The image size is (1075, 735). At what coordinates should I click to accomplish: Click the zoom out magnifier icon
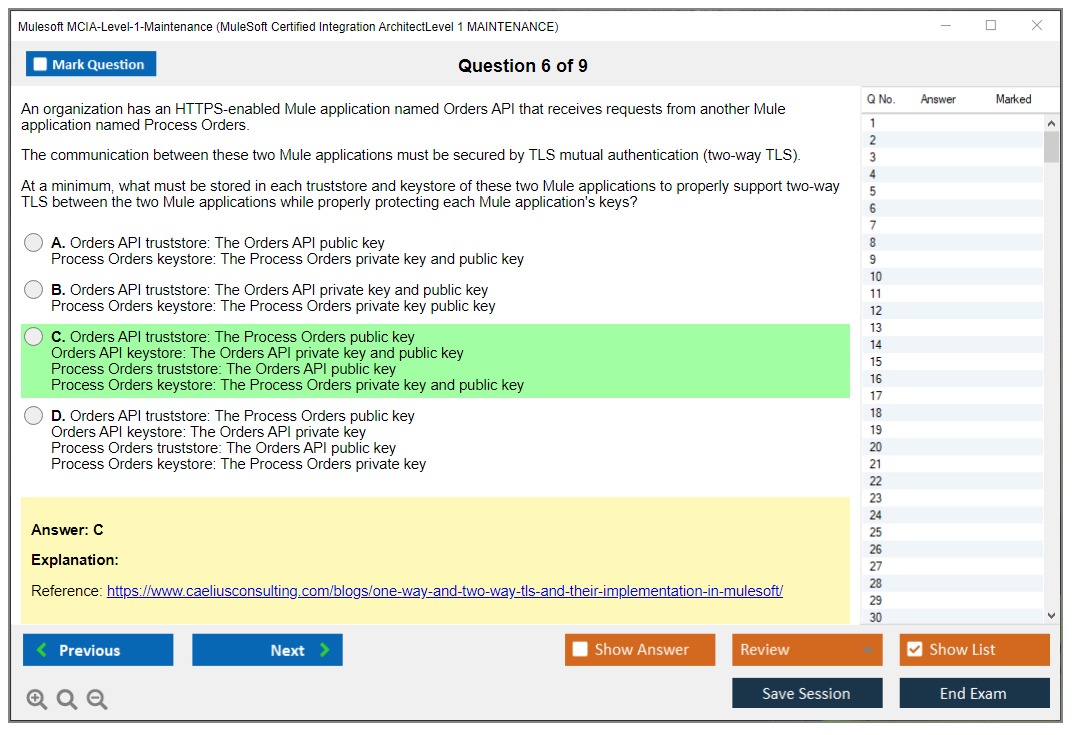click(97, 700)
